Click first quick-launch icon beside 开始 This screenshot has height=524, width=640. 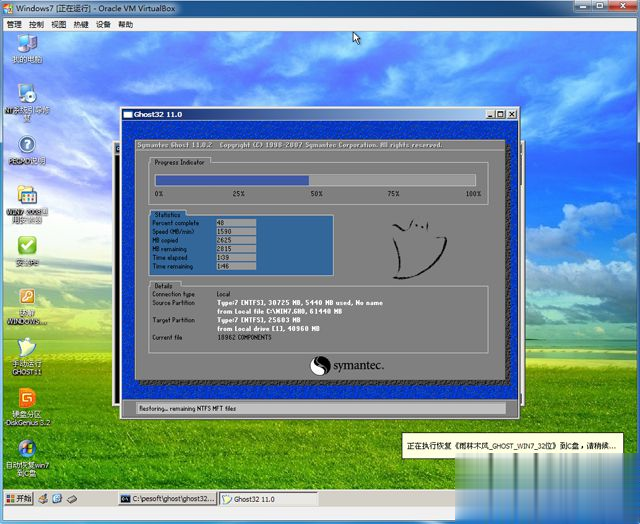(x=43, y=499)
